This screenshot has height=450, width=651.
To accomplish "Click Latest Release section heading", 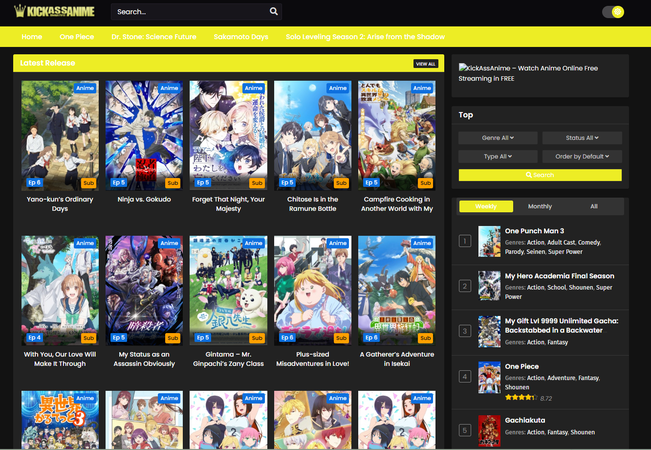I will pyautogui.click(x=48, y=63).
